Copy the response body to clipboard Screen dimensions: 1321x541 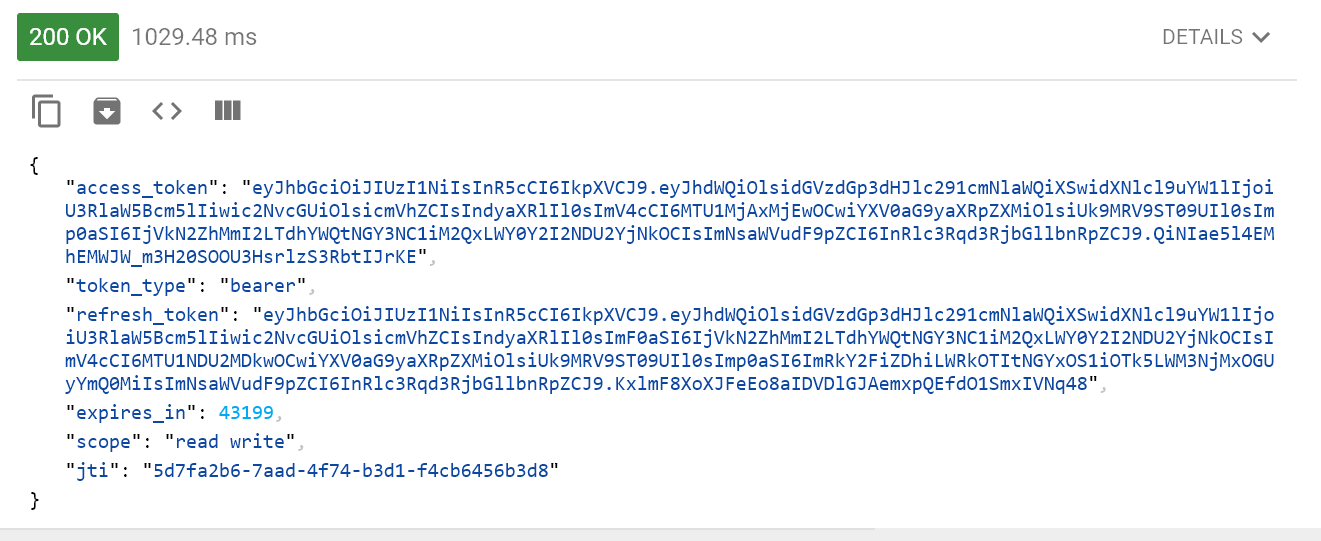coord(46,111)
